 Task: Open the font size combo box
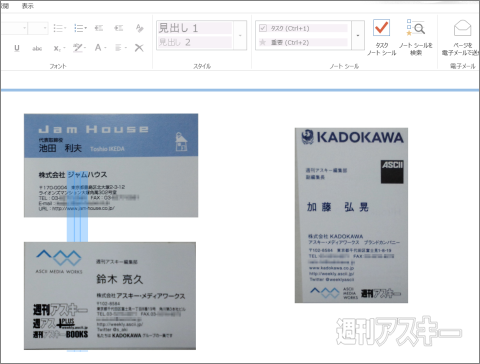(x=38, y=28)
